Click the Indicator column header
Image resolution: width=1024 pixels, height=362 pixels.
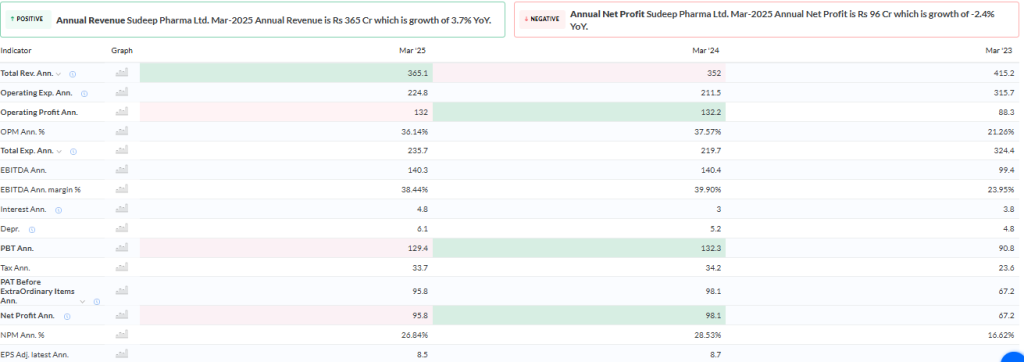click(x=16, y=50)
